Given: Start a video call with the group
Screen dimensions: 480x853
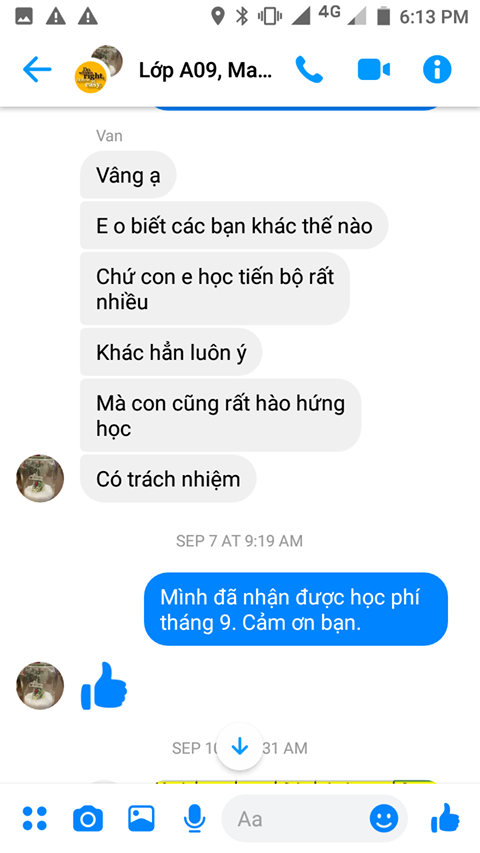Looking at the screenshot, I should pos(373,70).
